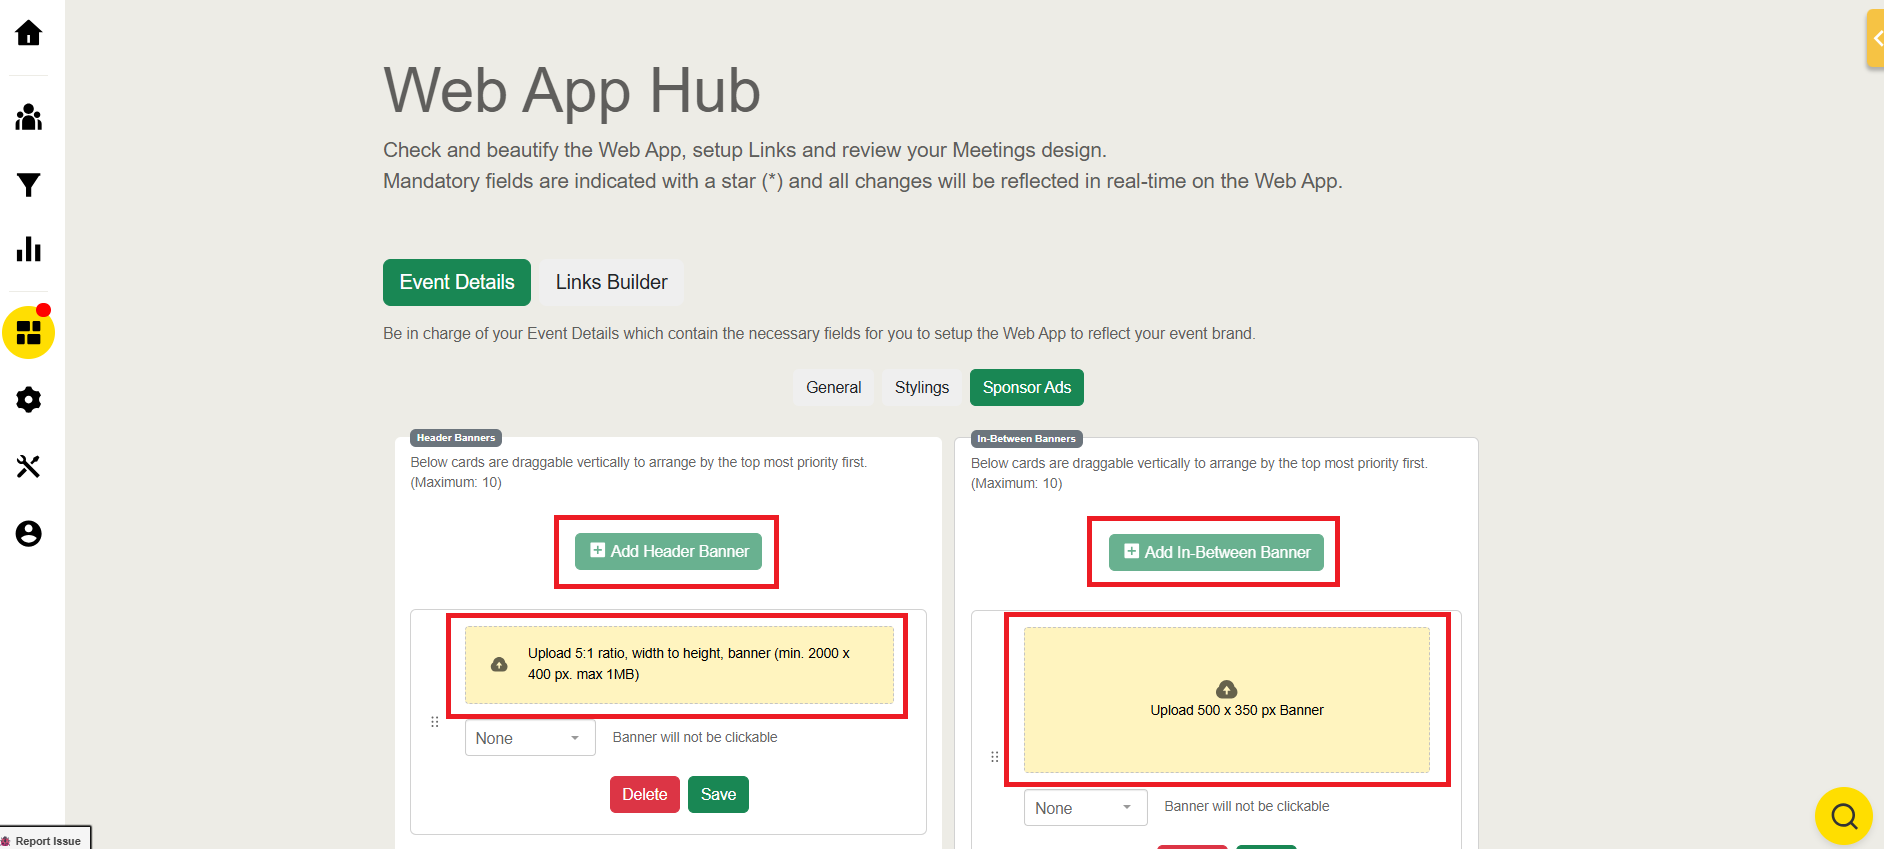Open the settings gear sidebar icon
1884x849 pixels.
coord(29,400)
